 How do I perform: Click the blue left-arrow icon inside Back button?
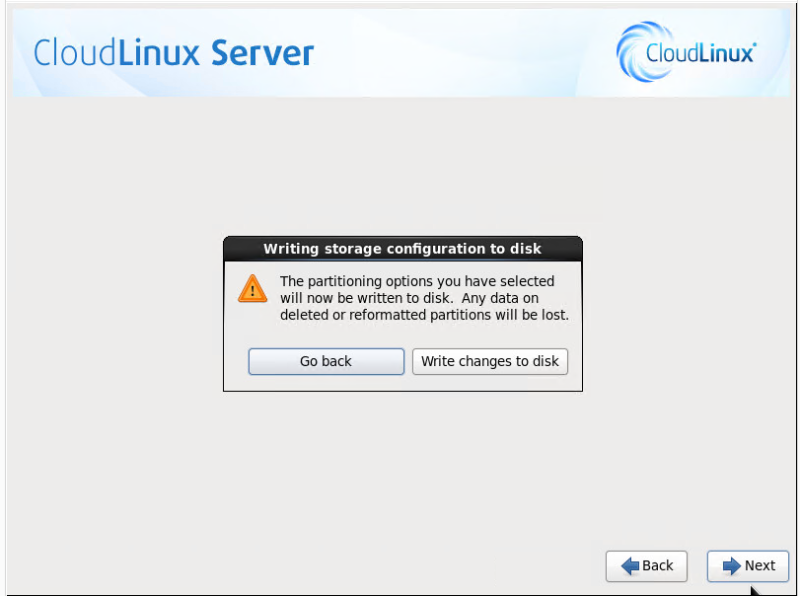pyautogui.click(x=629, y=566)
